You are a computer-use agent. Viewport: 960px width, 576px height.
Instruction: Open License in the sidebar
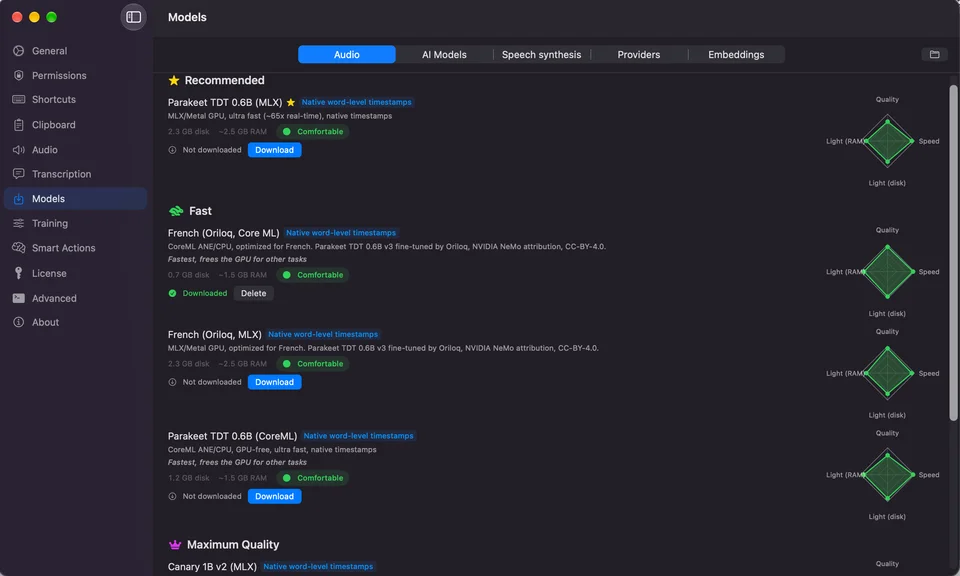point(75,273)
